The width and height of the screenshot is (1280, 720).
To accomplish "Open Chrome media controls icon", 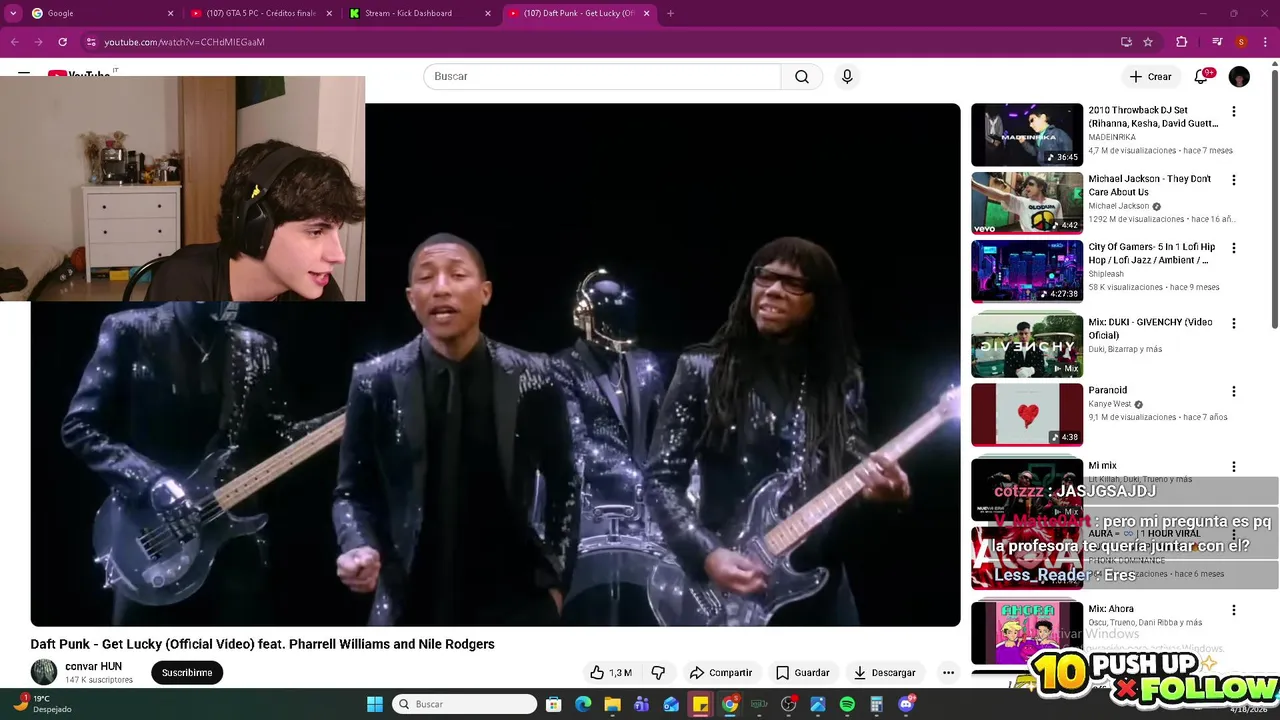I will [1217, 42].
